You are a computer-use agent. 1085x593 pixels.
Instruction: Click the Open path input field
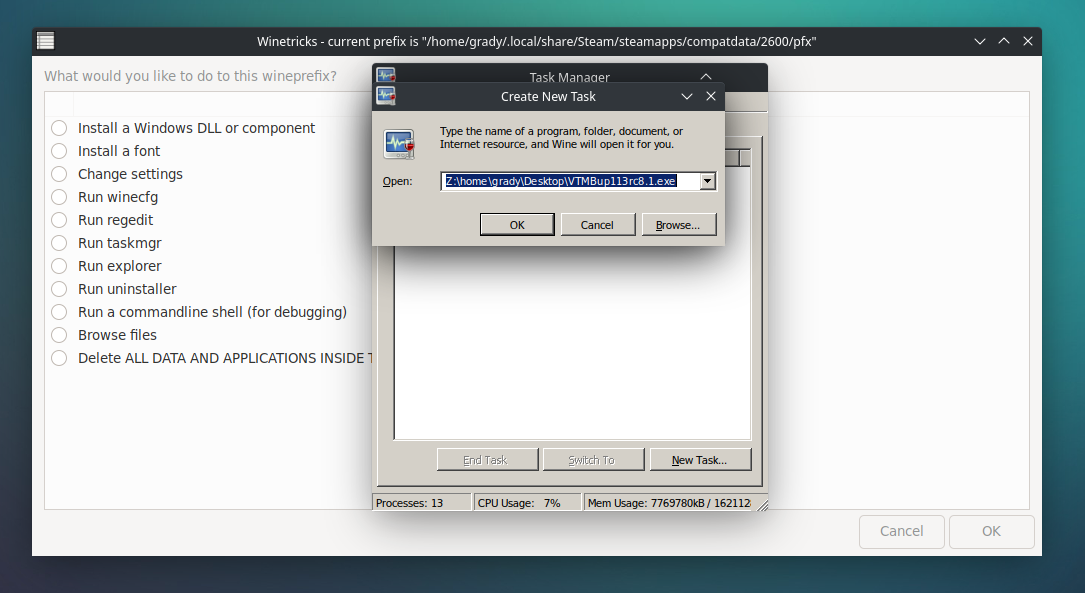pos(571,181)
